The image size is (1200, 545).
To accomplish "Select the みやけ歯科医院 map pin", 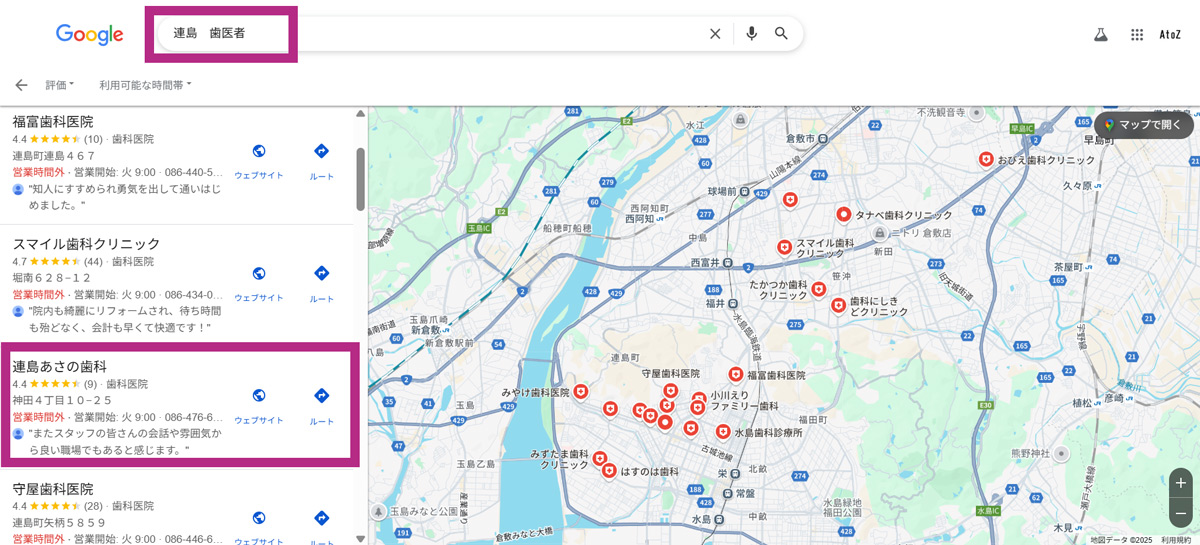I will coord(580,393).
